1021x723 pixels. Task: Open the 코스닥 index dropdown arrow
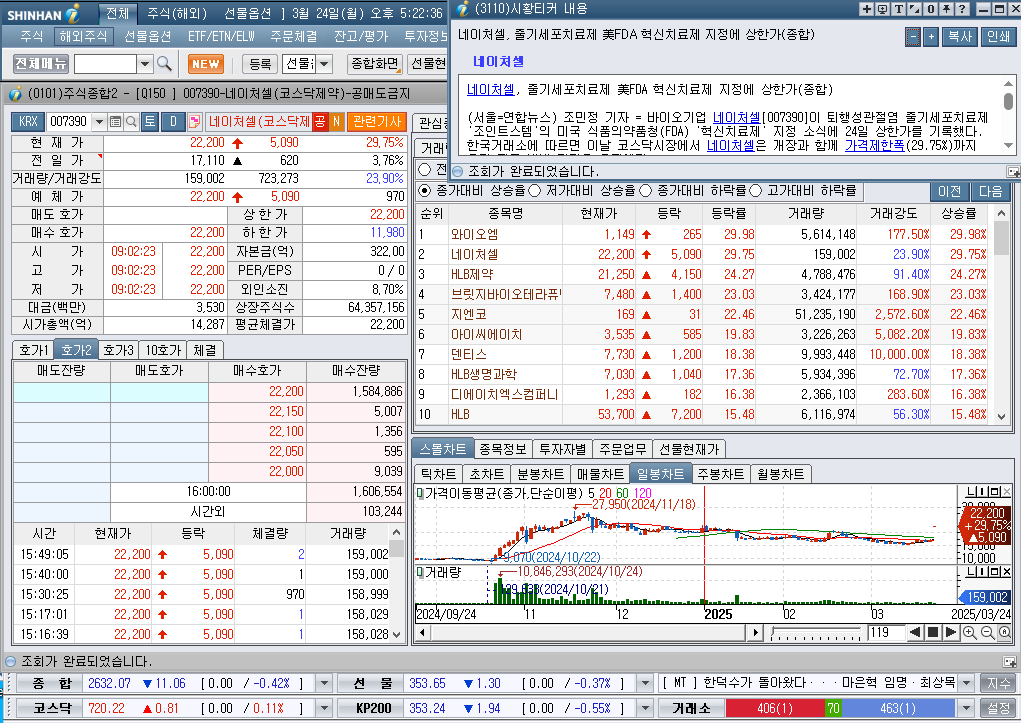324,708
